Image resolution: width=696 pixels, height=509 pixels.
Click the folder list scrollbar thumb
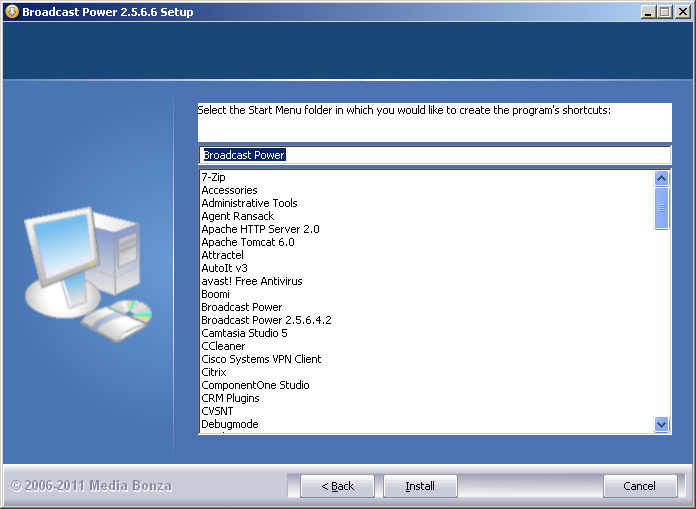click(x=661, y=208)
